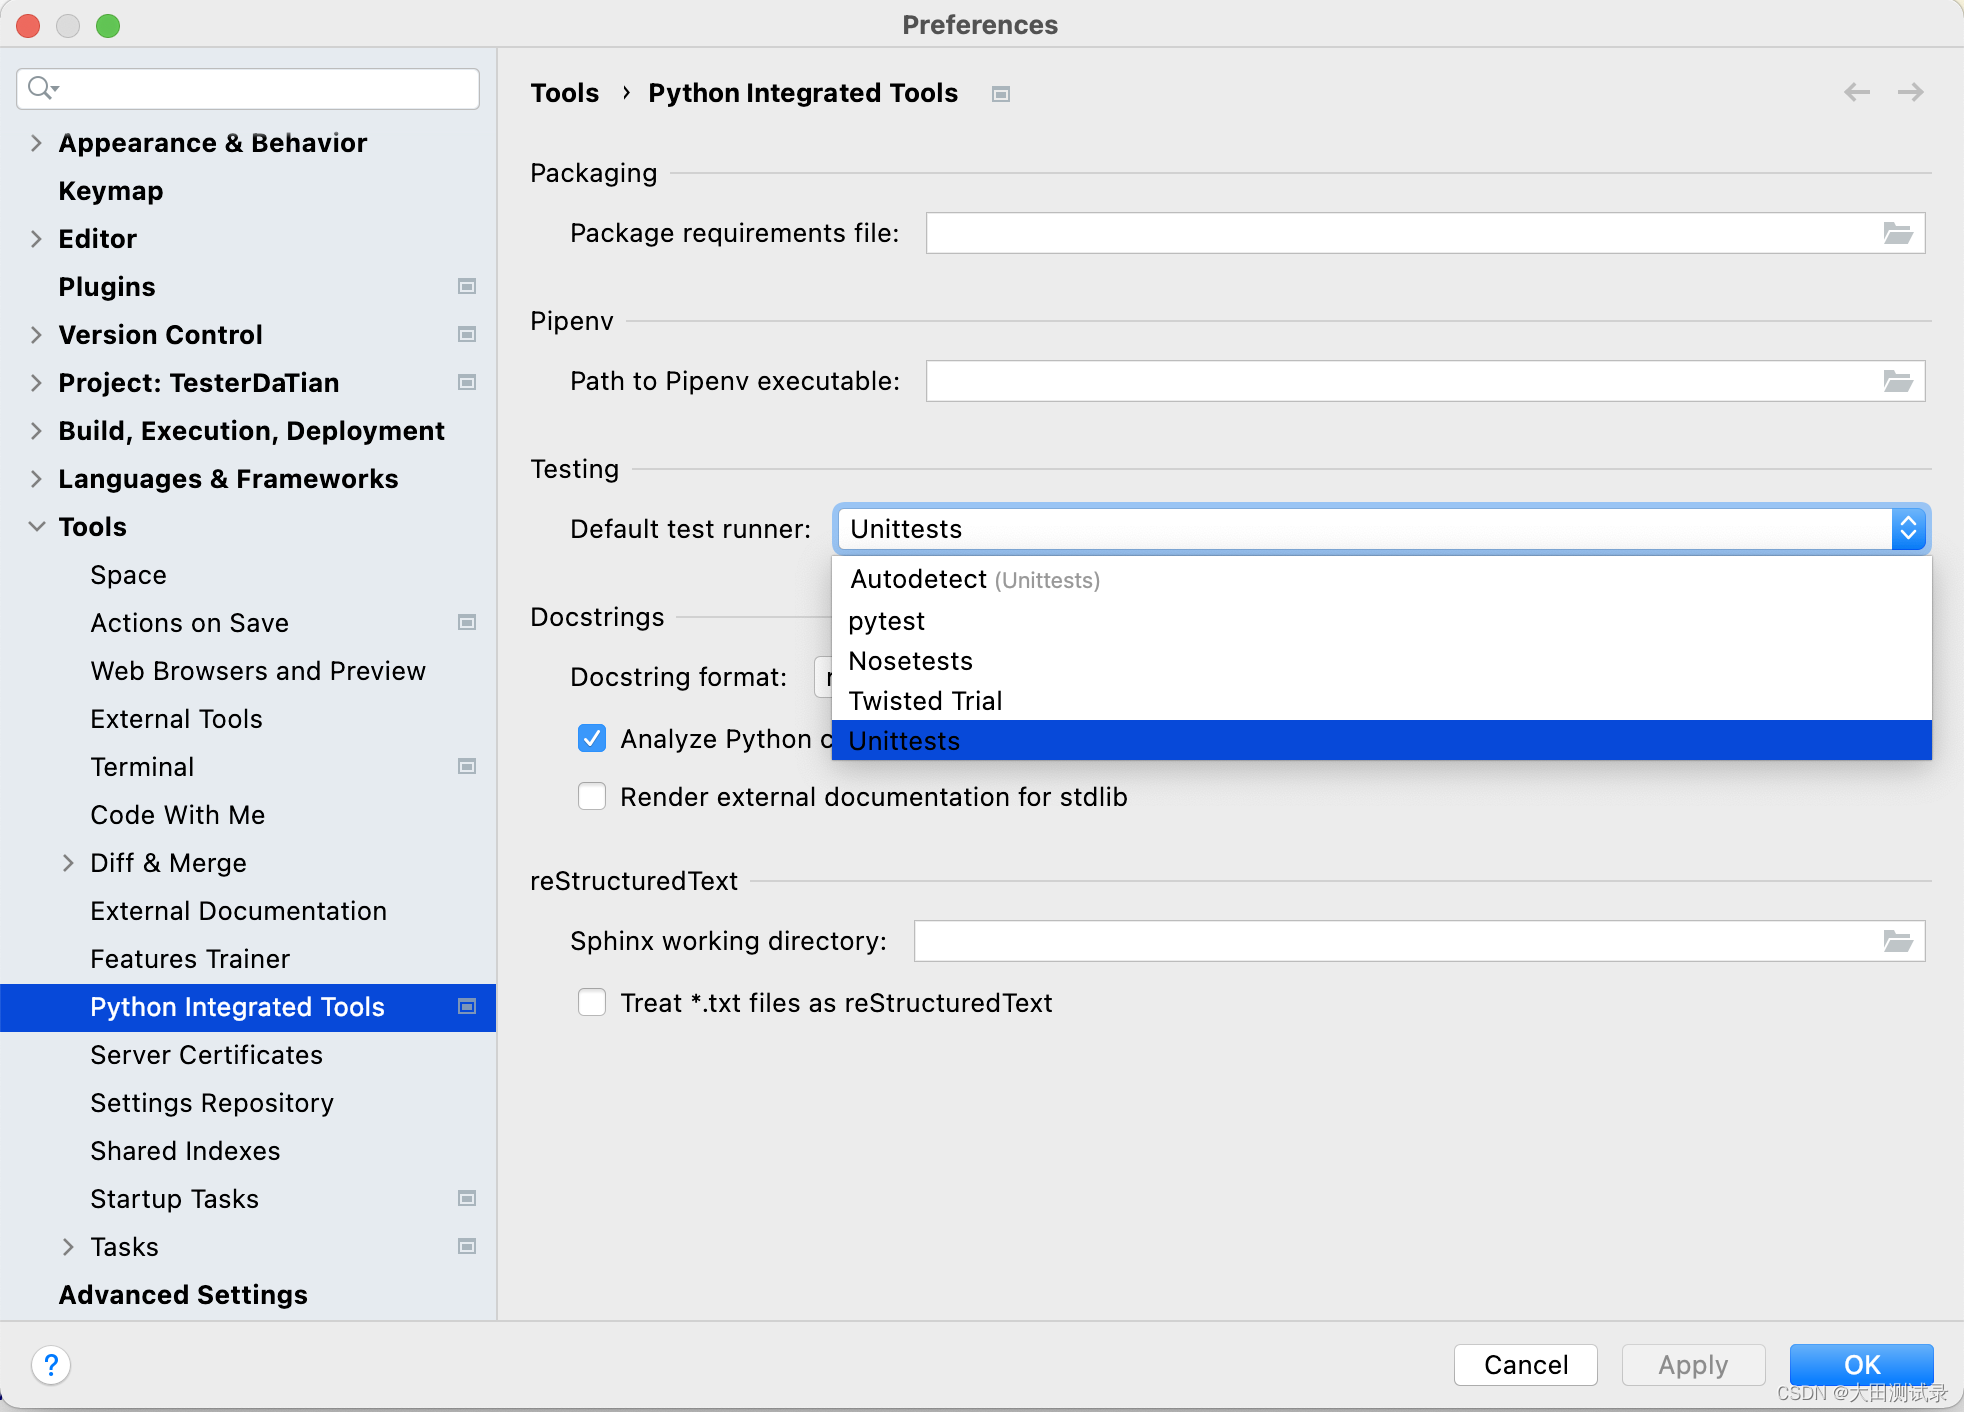Click project-level icon beside Python Integrated Tools header
This screenshot has height=1412, width=1964.
tap(1000, 94)
